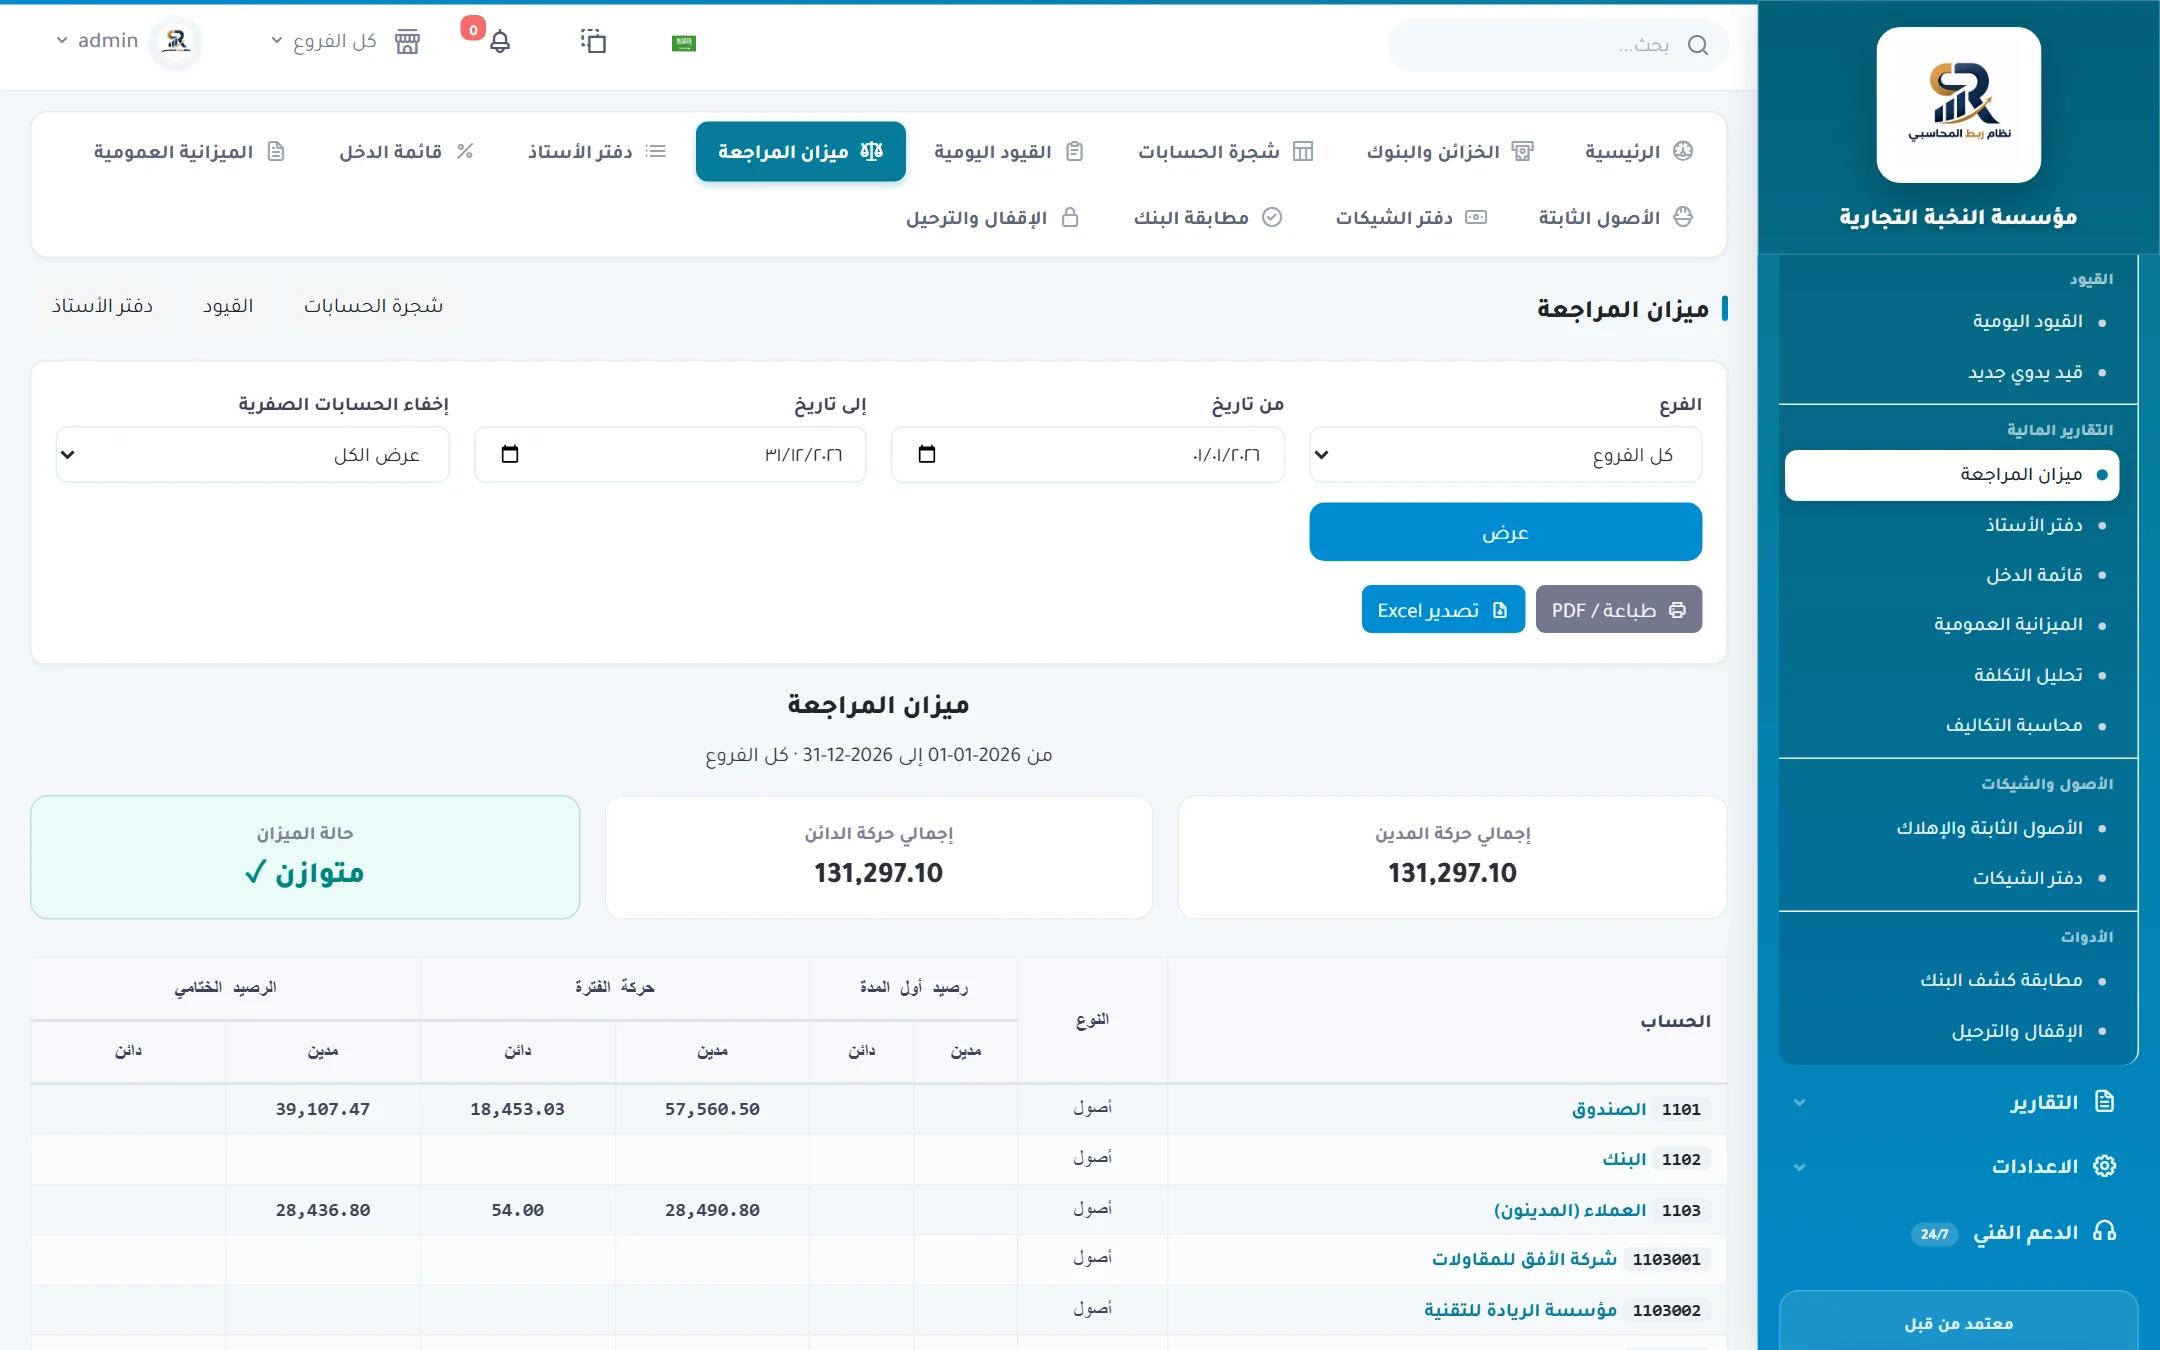Image resolution: width=2160 pixels, height=1350 pixels.
Task: Open the top bar كل الفروع branch selector
Action: [x=323, y=41]
